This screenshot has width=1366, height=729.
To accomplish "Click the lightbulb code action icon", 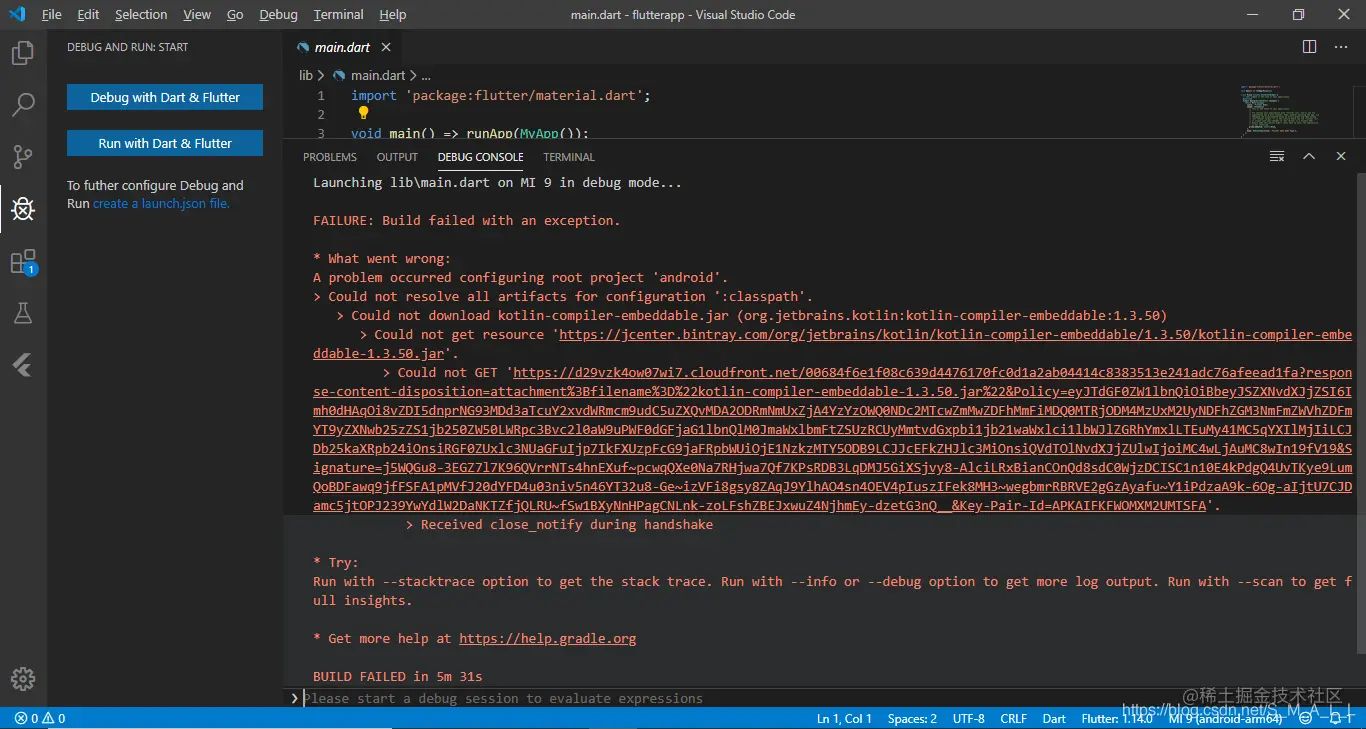I will click(x=364, y=113).
